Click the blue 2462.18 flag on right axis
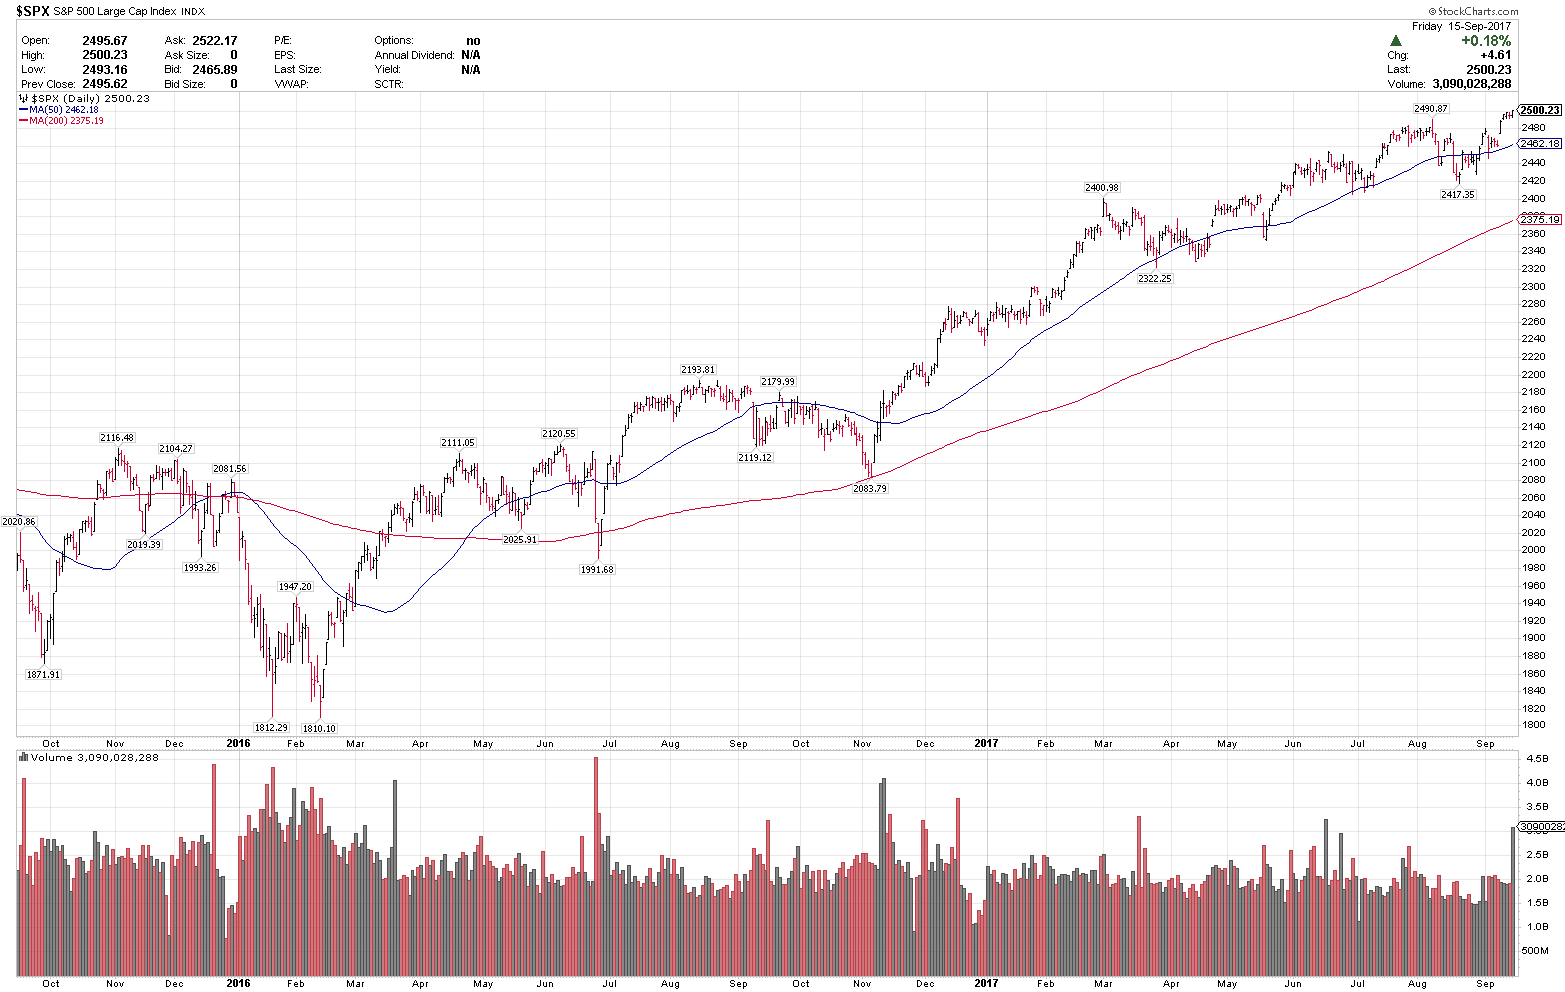The image size is (1565, 992). (x=1539, y=144)
